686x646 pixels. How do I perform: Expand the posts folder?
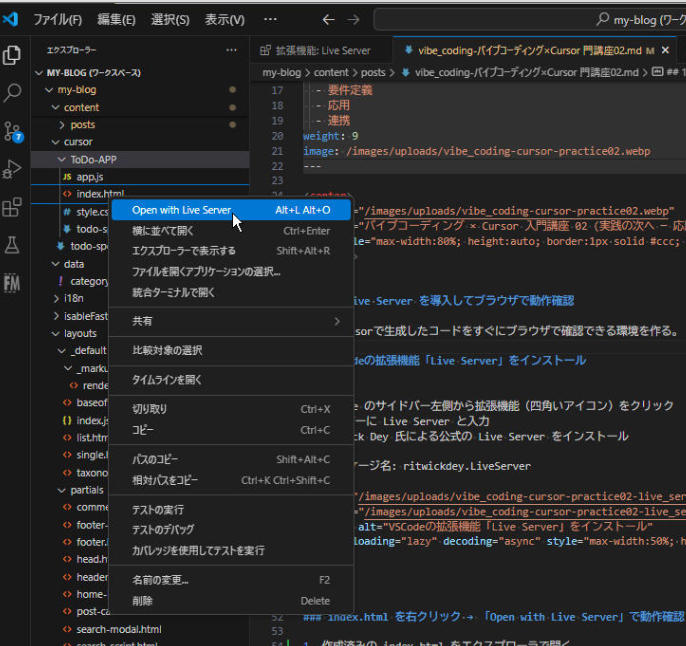(83, 125)
